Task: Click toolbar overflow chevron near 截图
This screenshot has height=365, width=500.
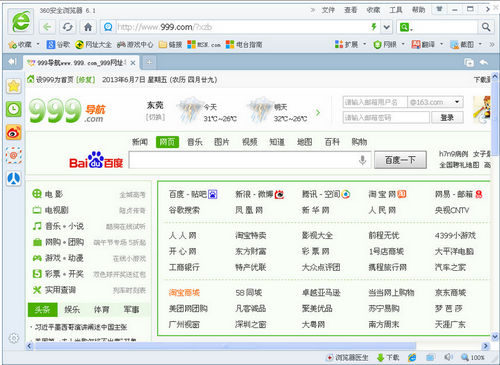Action: [x=492, y=44]
